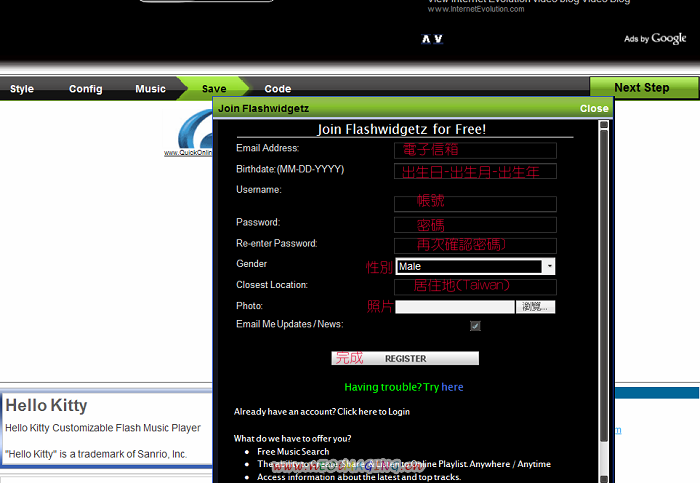Open the www.InternetEvolution.com ad link
This screenshot has width=700, height=483.
point(476,9)
